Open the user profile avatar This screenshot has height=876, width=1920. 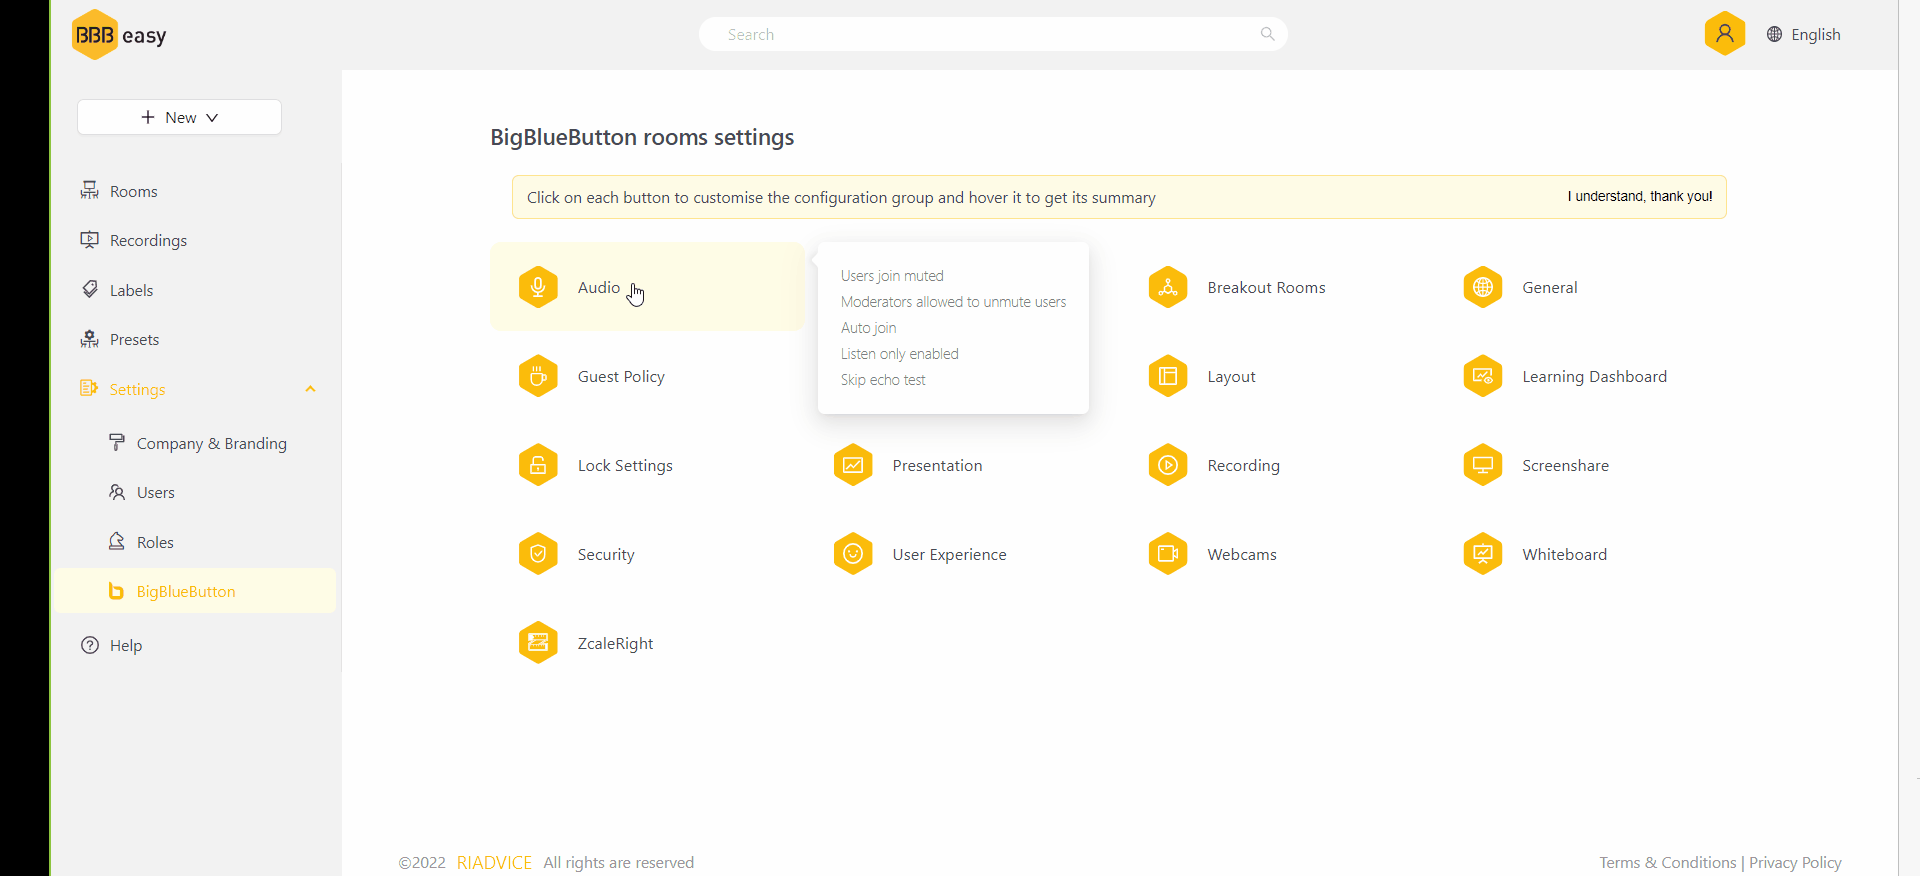pyautogui.click(x=1725, y=34)
